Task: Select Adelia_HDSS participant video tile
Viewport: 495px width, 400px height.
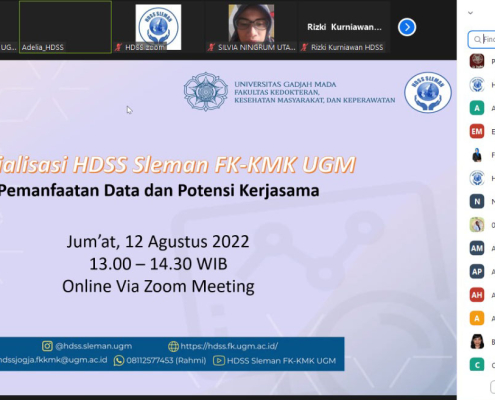Action: pyautogui.click(x=65, y=27)
